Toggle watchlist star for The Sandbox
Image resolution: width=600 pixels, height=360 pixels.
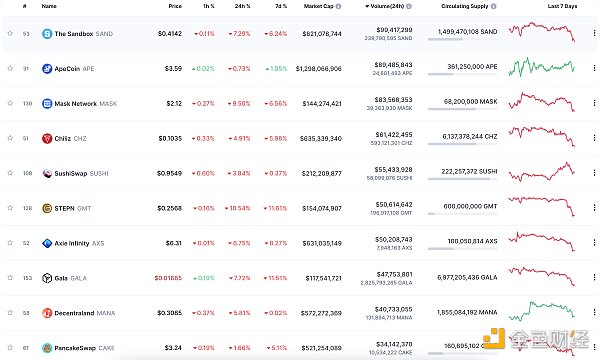(x=10, y=33)
